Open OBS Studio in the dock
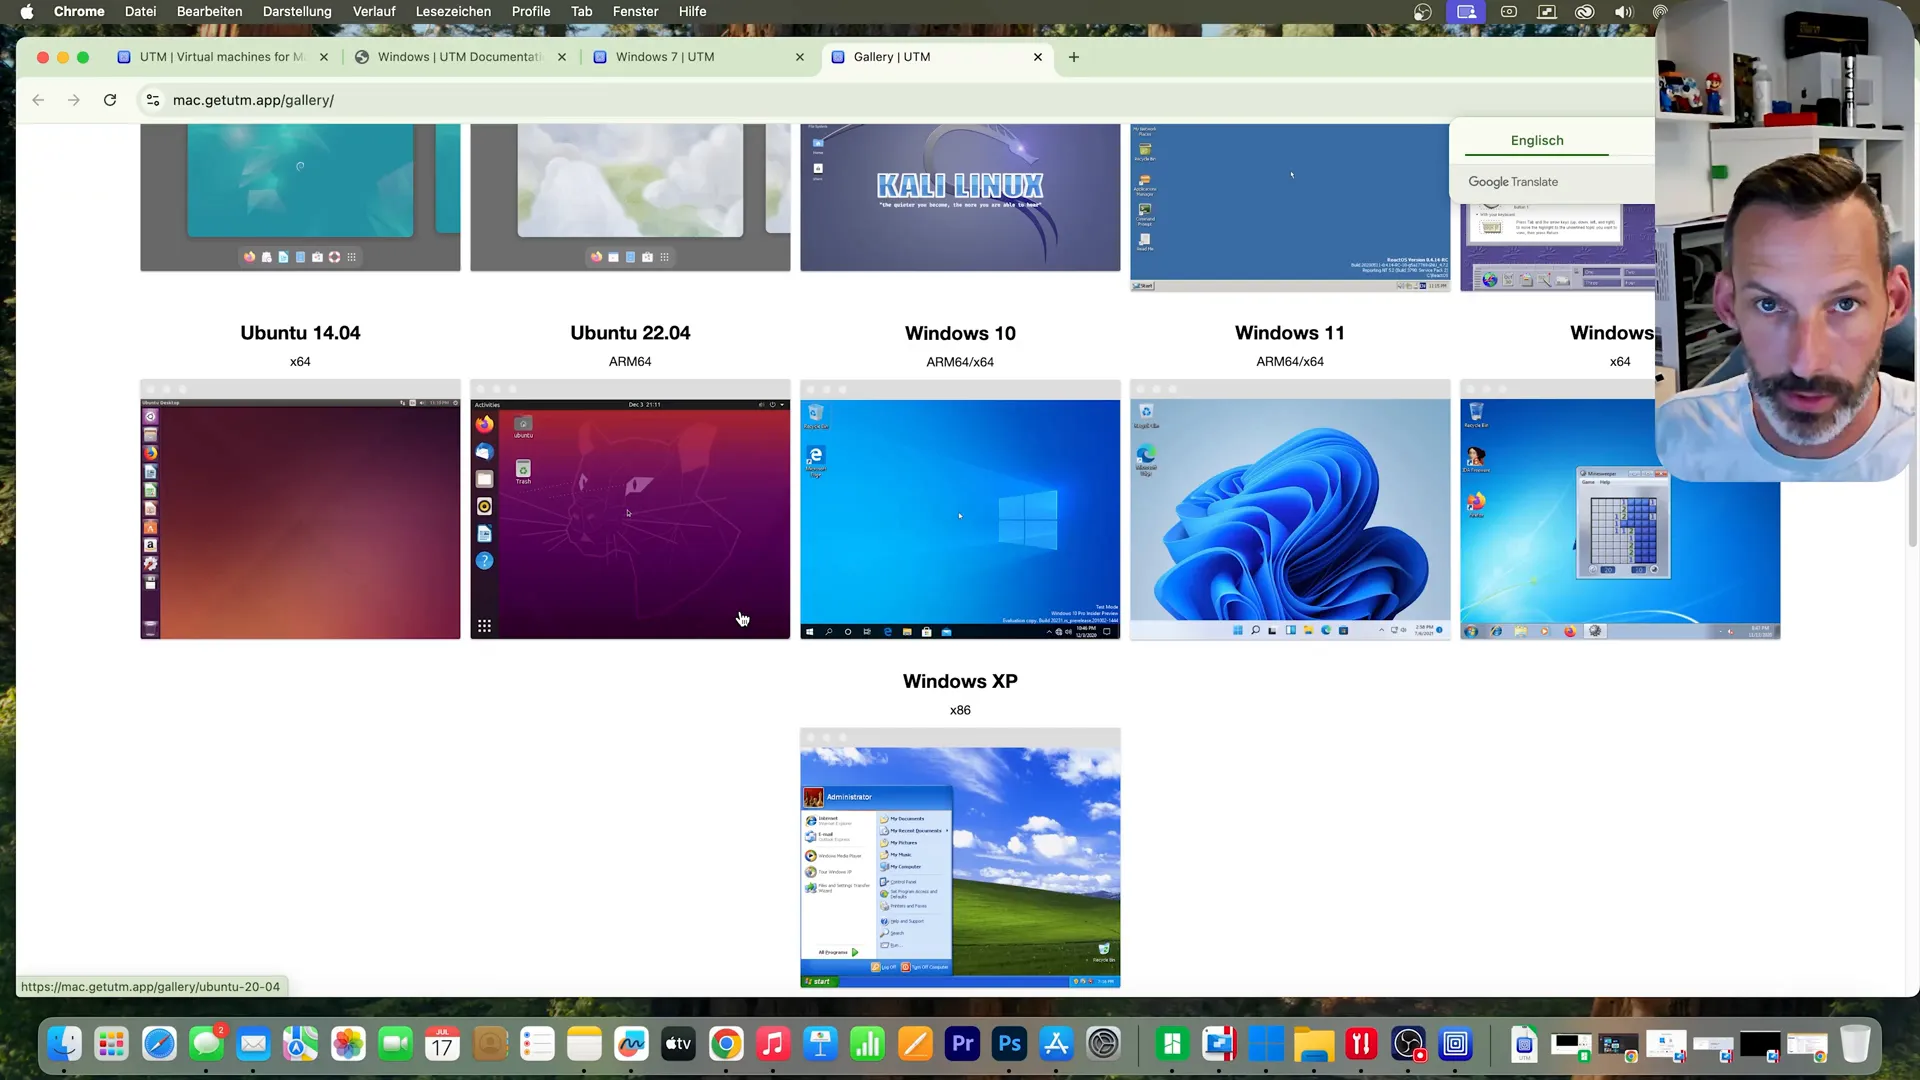The height and width of the screenshot is (1080, 1920). [1408, 1045]
